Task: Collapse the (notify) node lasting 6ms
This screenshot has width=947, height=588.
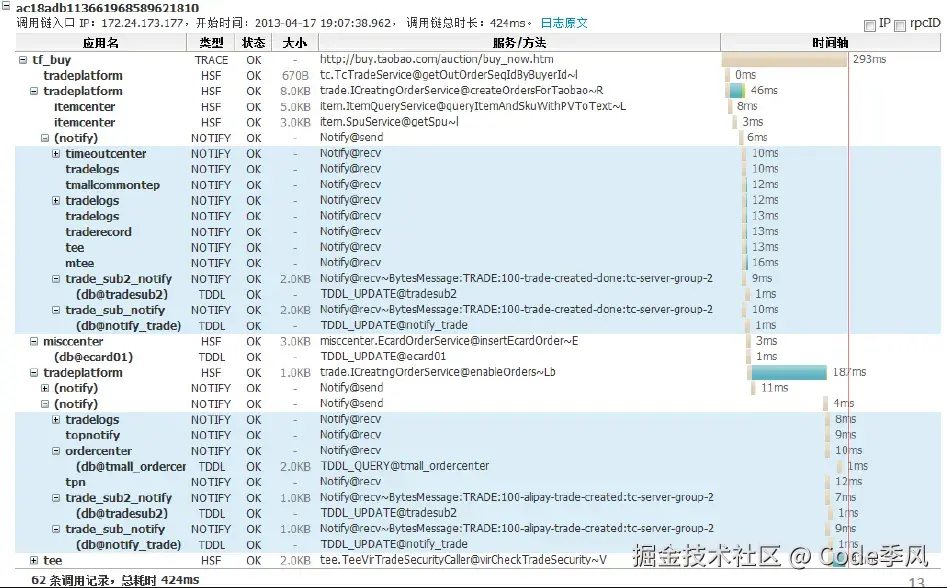Action: click(45, 138)
